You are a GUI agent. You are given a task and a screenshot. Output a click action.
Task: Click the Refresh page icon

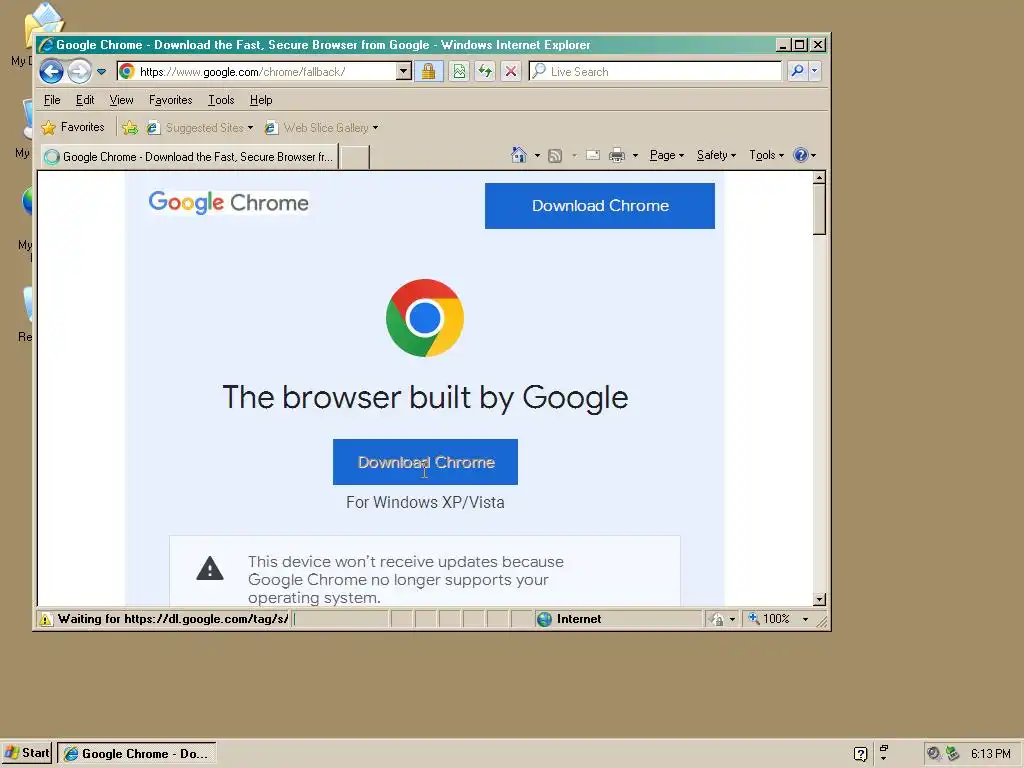click(485, 71)
